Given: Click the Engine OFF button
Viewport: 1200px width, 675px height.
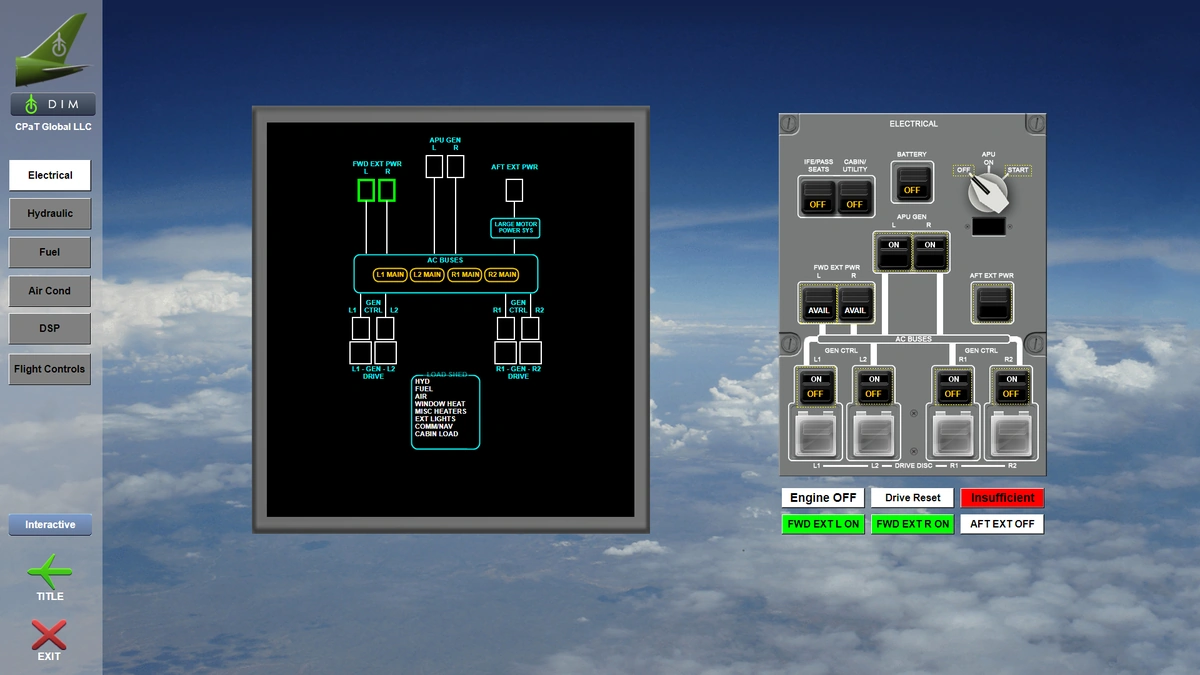Looking at the screenshot, I should (x=823, y=498).
